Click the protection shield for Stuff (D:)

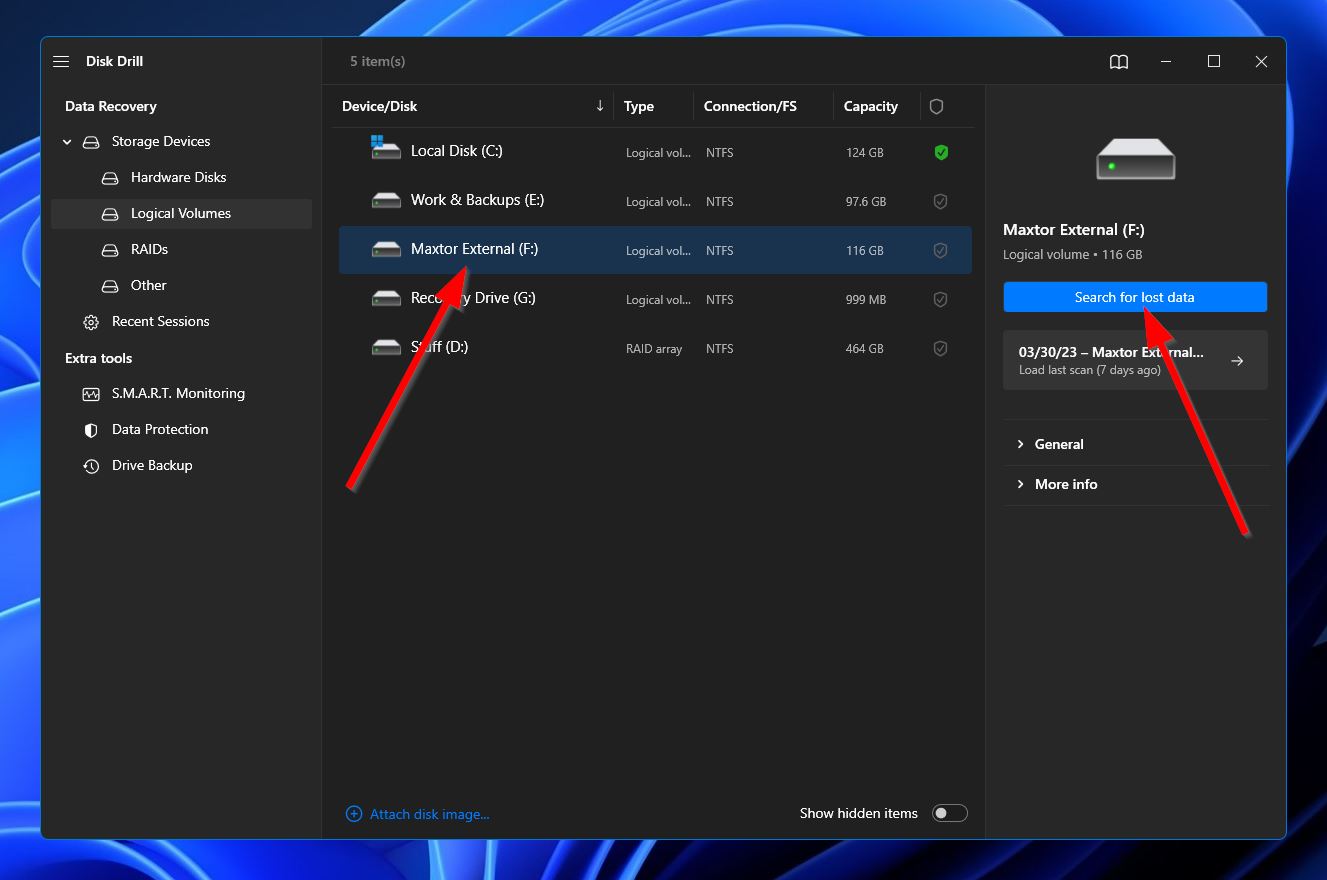coord(940,349)
